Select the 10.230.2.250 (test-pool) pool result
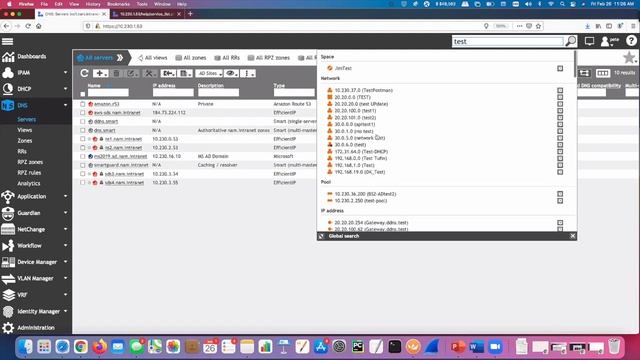640x360 pixels. click(360, 201)
